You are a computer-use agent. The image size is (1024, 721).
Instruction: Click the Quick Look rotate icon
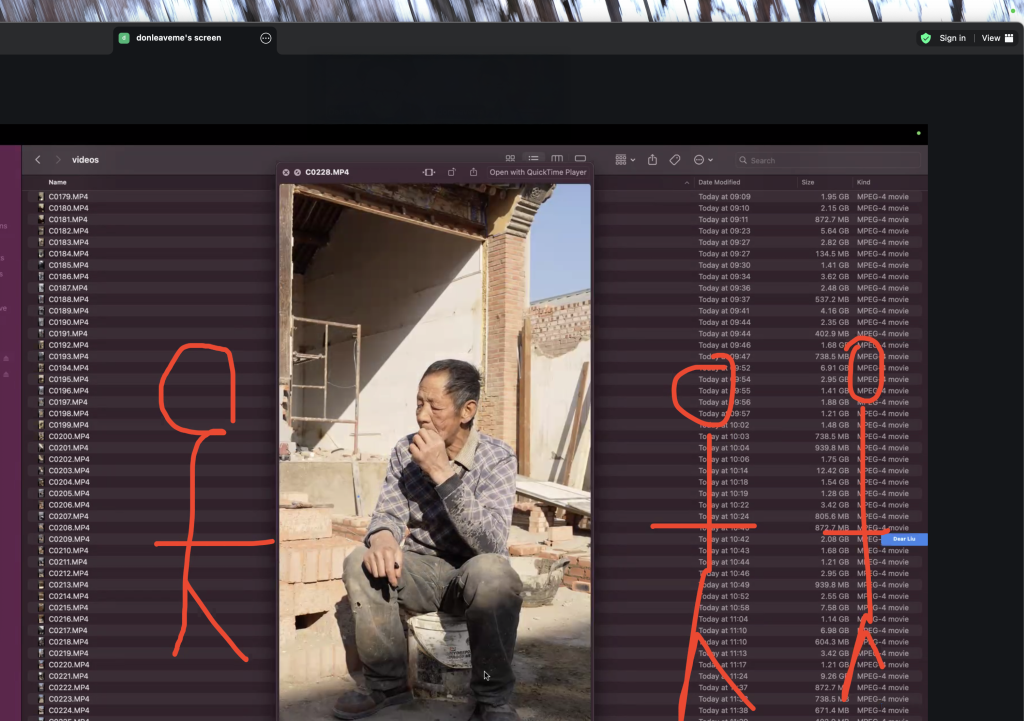pyautogui.click(x=451, y=172)
